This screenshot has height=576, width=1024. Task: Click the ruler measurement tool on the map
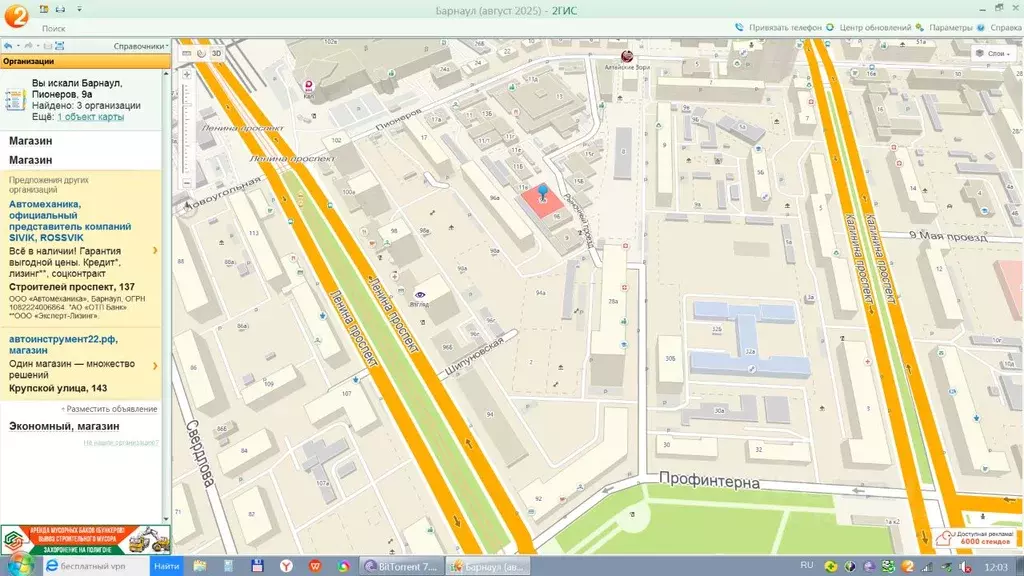pyautogui.click(x=185, y=54)
